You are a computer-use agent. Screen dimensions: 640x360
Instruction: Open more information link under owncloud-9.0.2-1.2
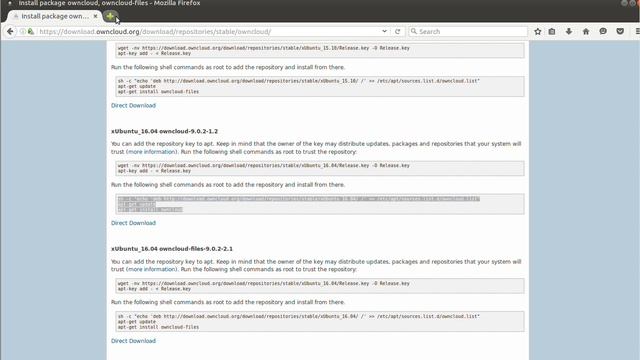(x=151, y=152)
